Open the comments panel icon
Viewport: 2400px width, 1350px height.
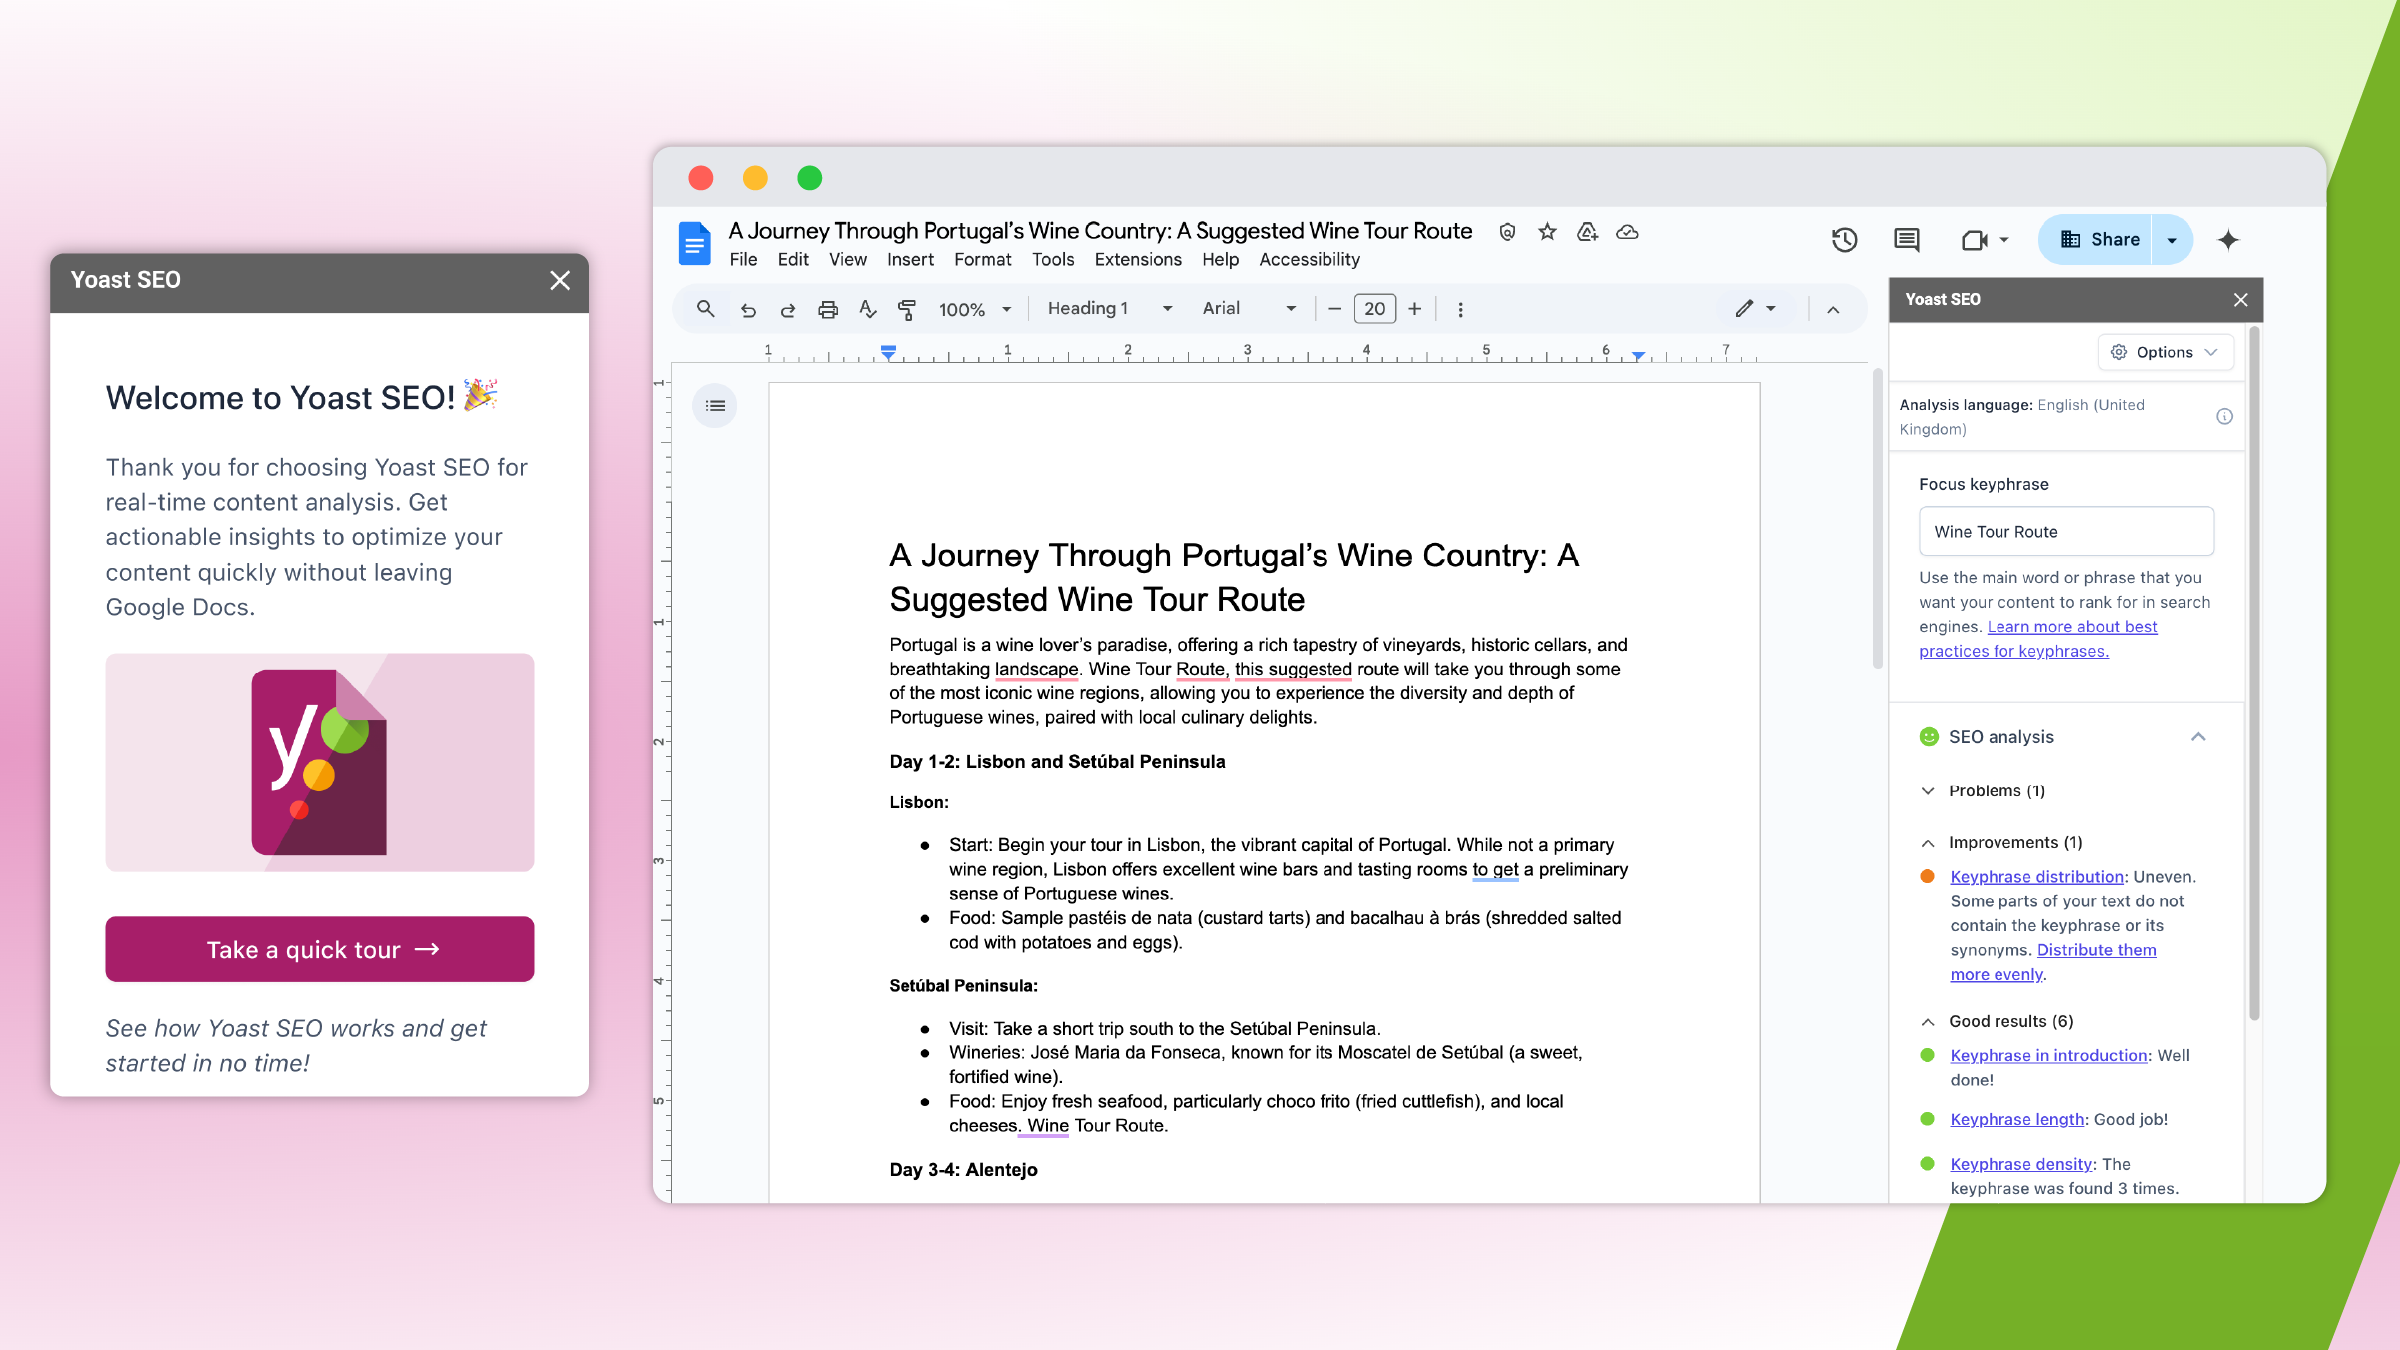(x=1906, y=240)
